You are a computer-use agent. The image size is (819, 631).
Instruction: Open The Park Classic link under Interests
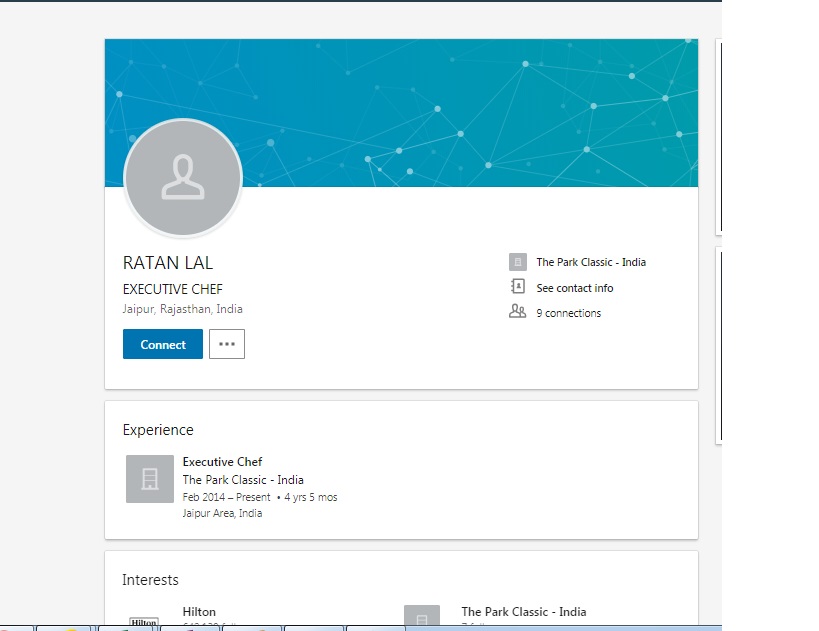[x=523, y=612]
